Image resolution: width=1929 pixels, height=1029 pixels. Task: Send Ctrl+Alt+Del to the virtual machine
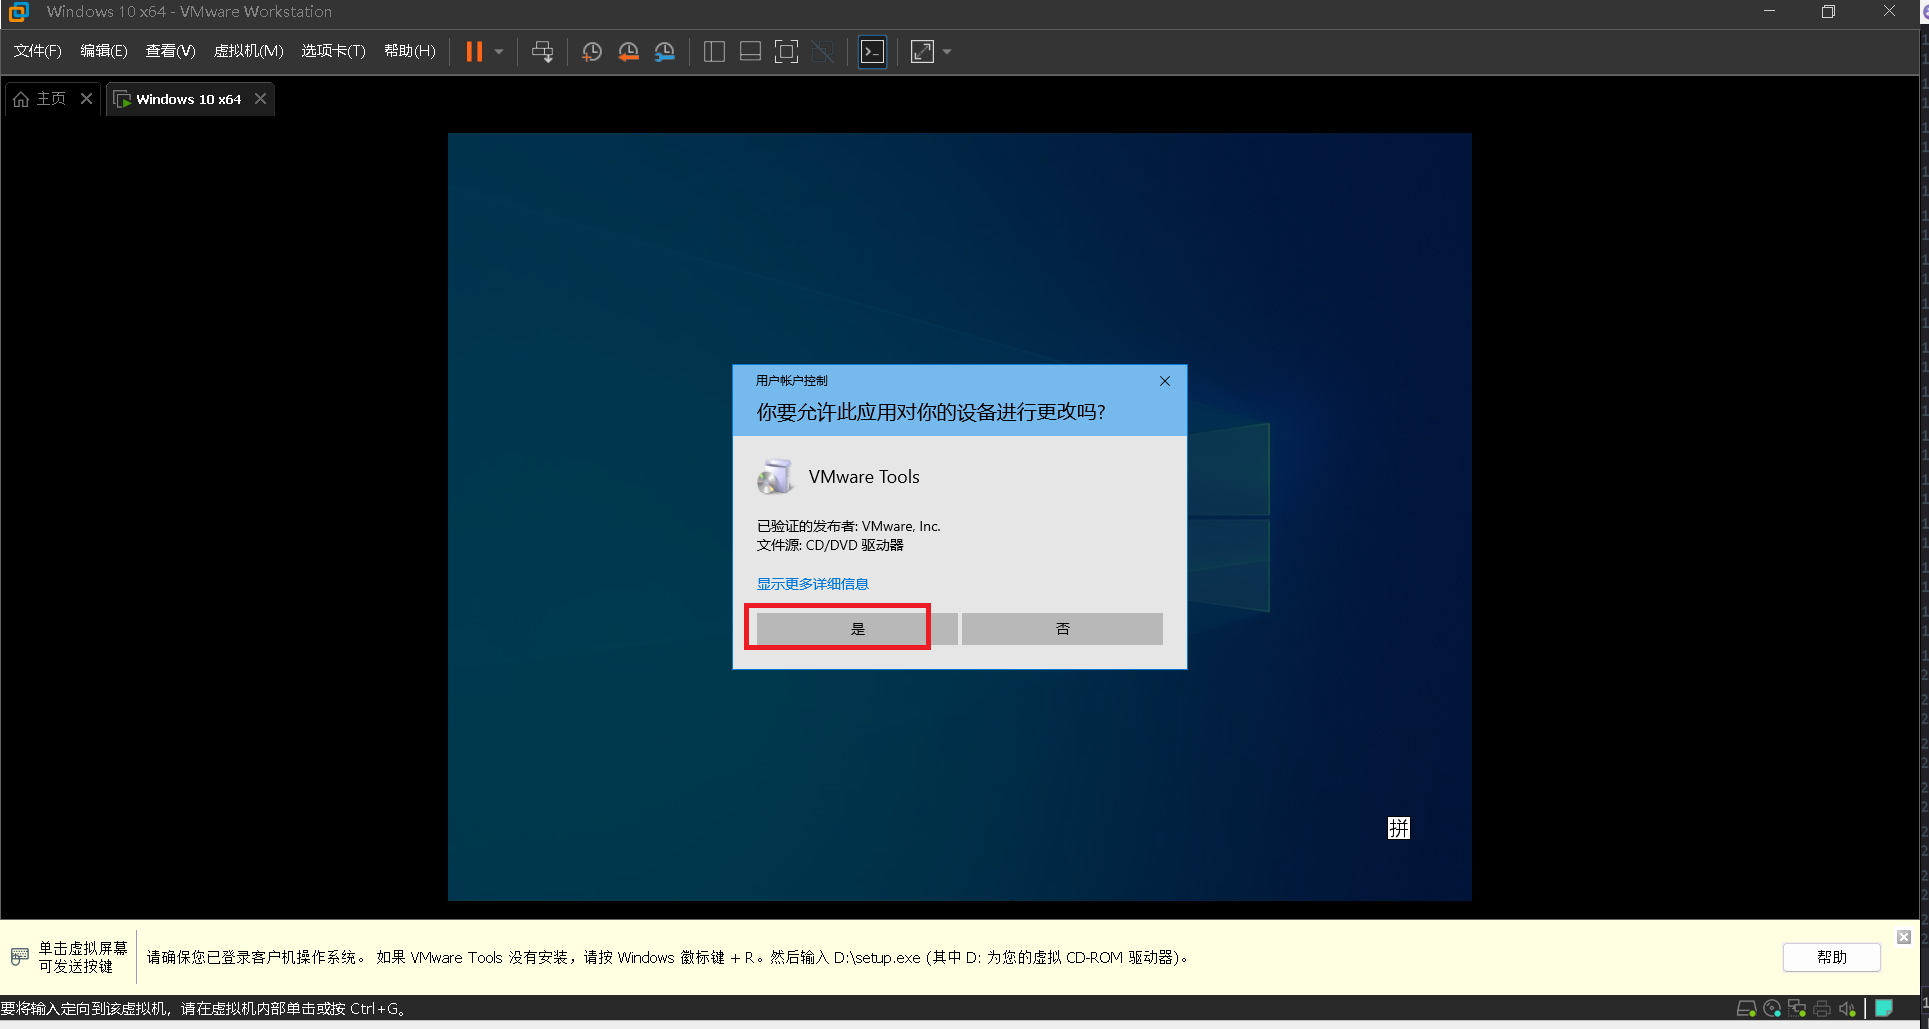pyautogui.click(x=542, y=52)
